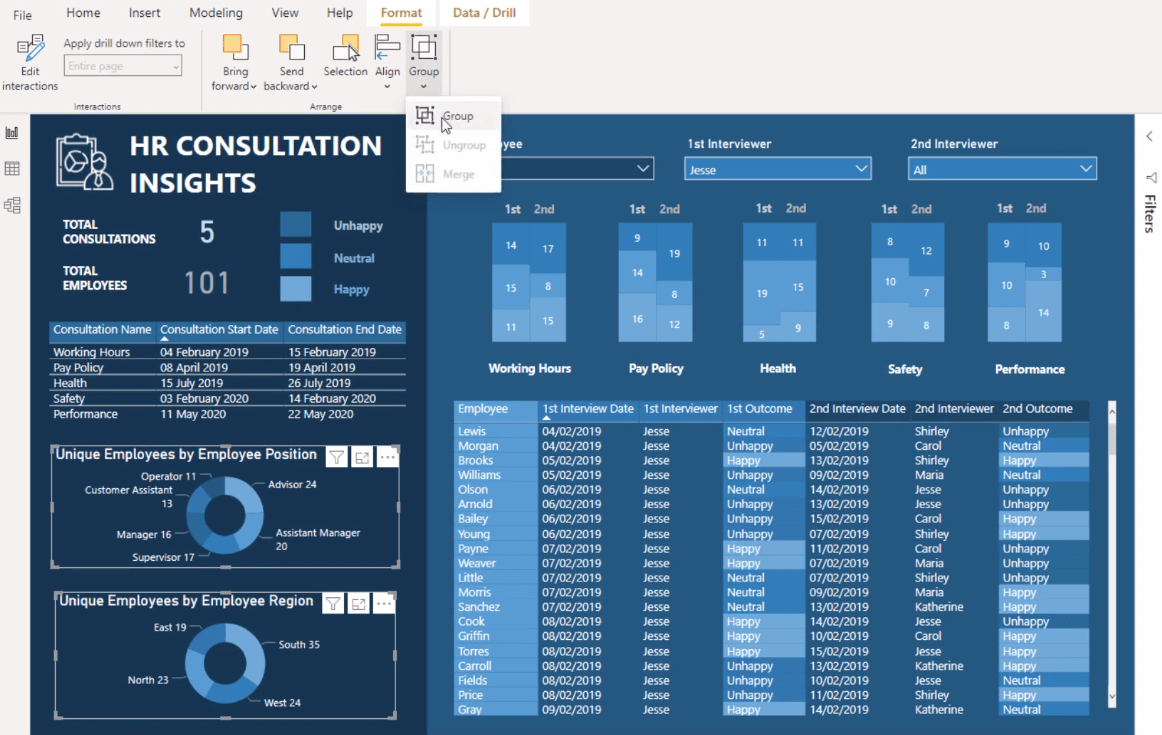Image resolution: width=1162 pixels, height=735 pixels.
Task: Click the Safety chart label
Action: [905, 369]
